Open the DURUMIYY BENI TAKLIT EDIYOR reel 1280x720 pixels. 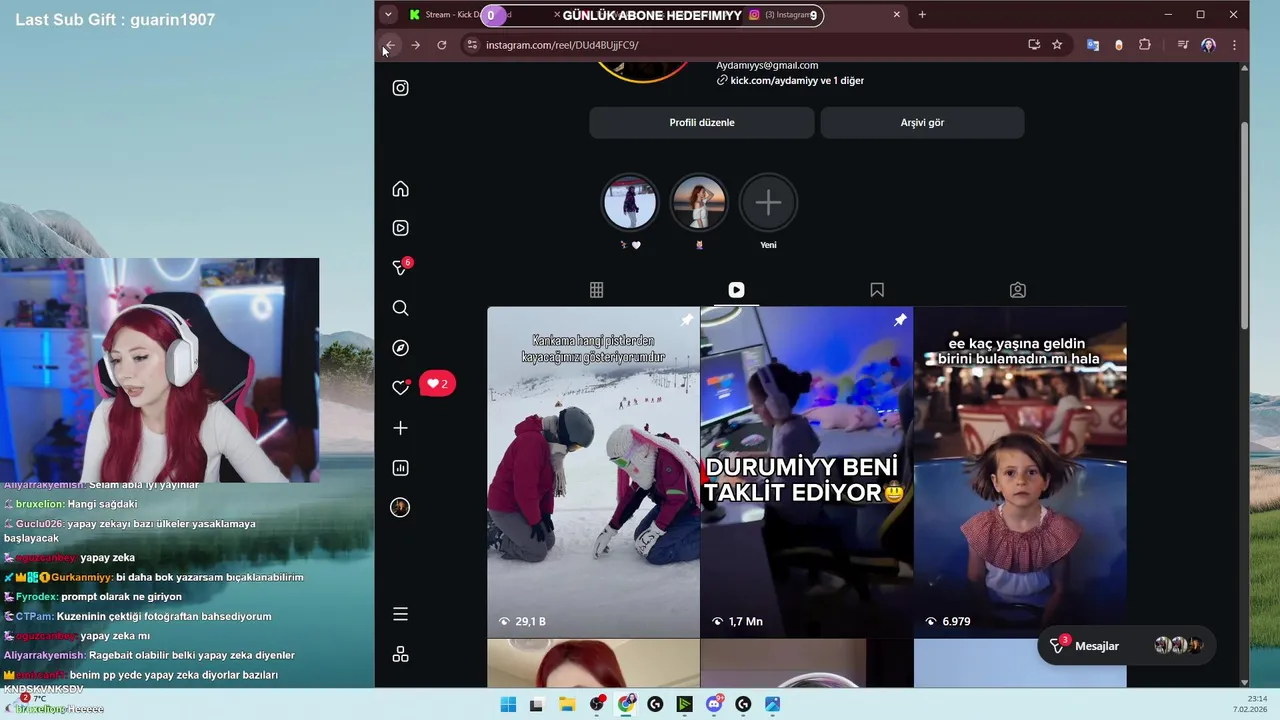pos(806,472)
